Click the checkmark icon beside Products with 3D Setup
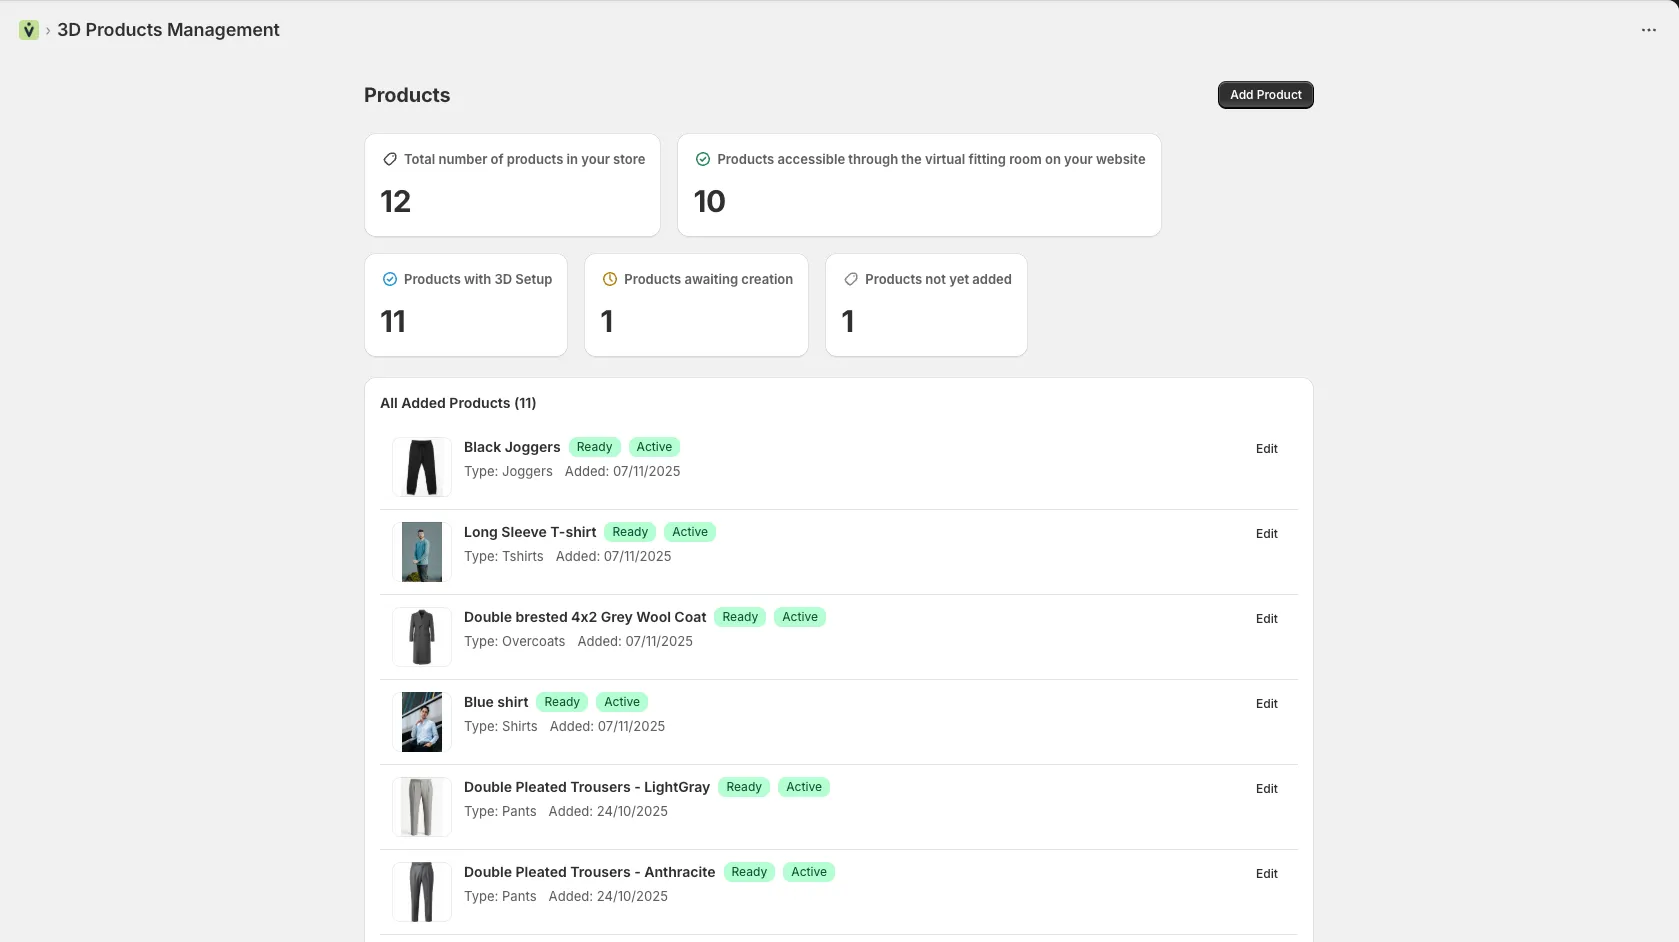The height and width of the screenshot is (942, 1679). click(389, 279)
